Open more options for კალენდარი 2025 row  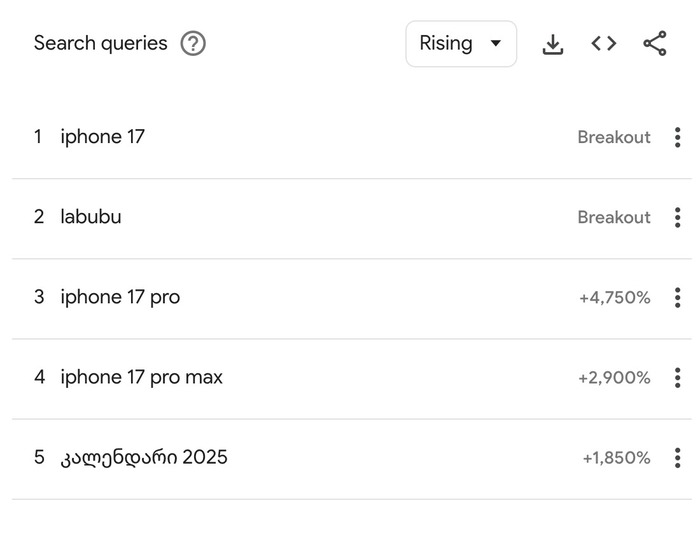coord(678,458)
